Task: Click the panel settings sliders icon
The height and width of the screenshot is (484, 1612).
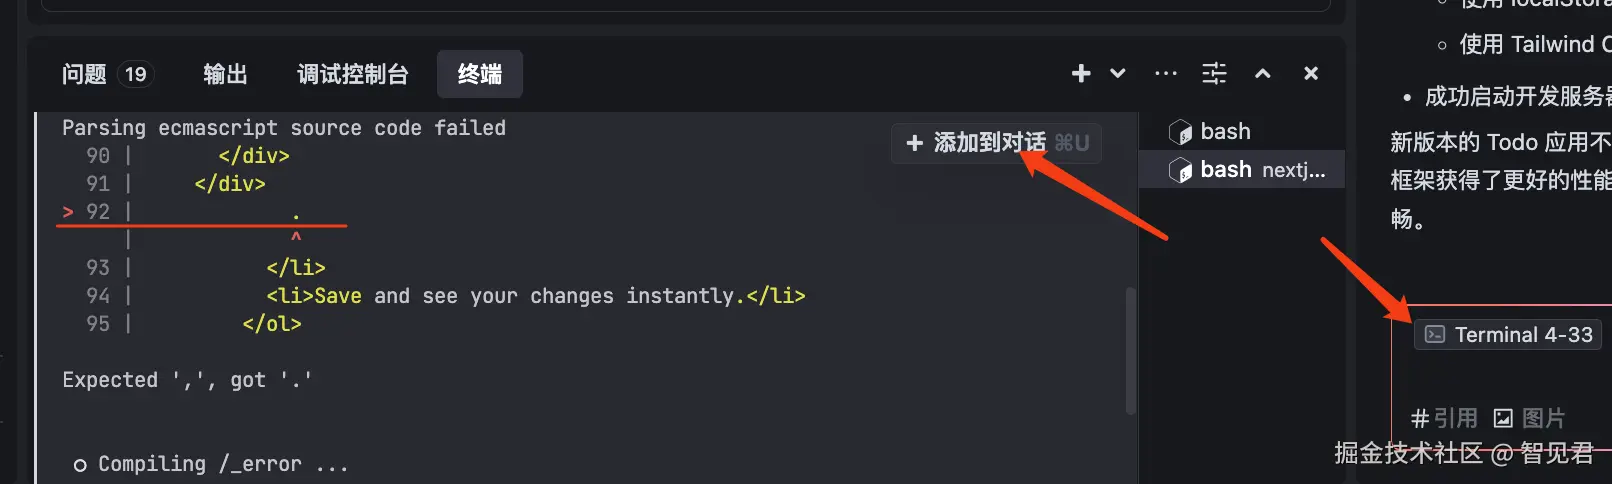Action: pos(1214,73)
